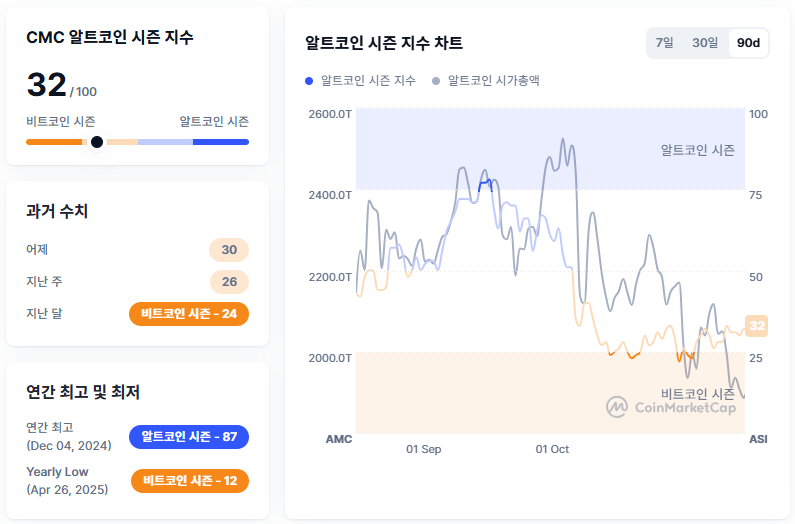Select the 7일 time range tab
Screen dimensions: 795x524
664,43
